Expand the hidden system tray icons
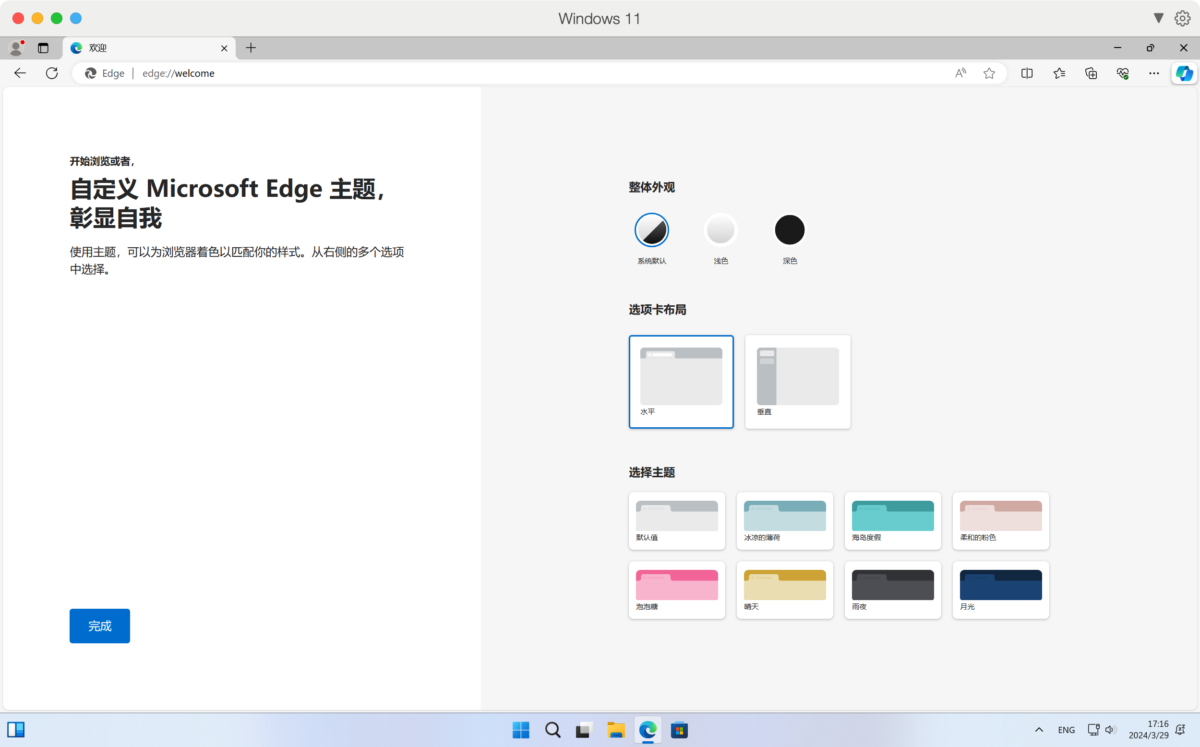Image resolution: width=1200 pixels, height=747 pixels. pos(1038,730)
